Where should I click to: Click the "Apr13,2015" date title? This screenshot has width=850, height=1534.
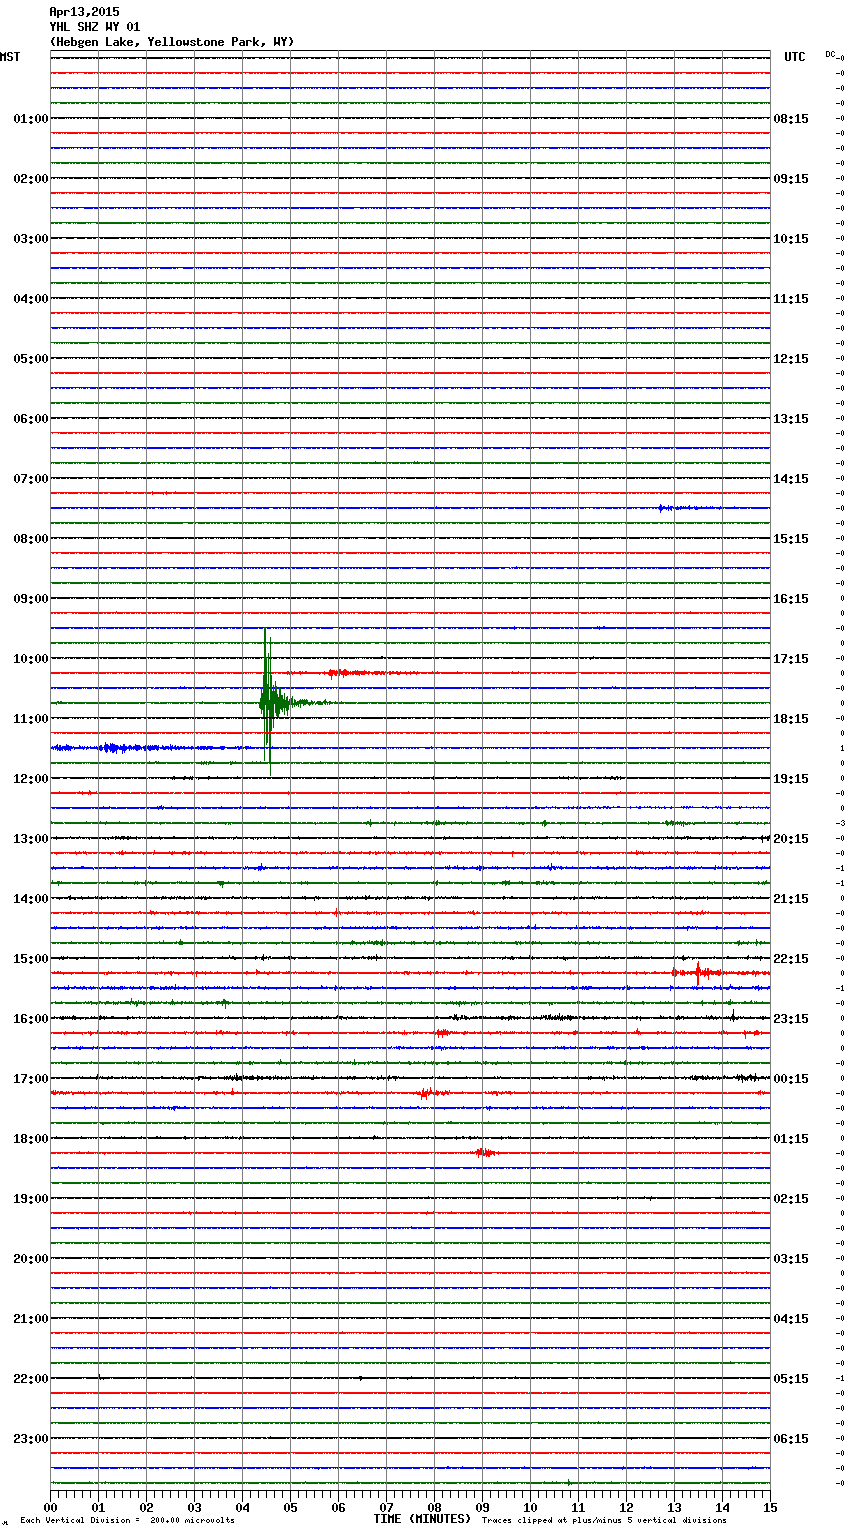(x=84, y=12)
